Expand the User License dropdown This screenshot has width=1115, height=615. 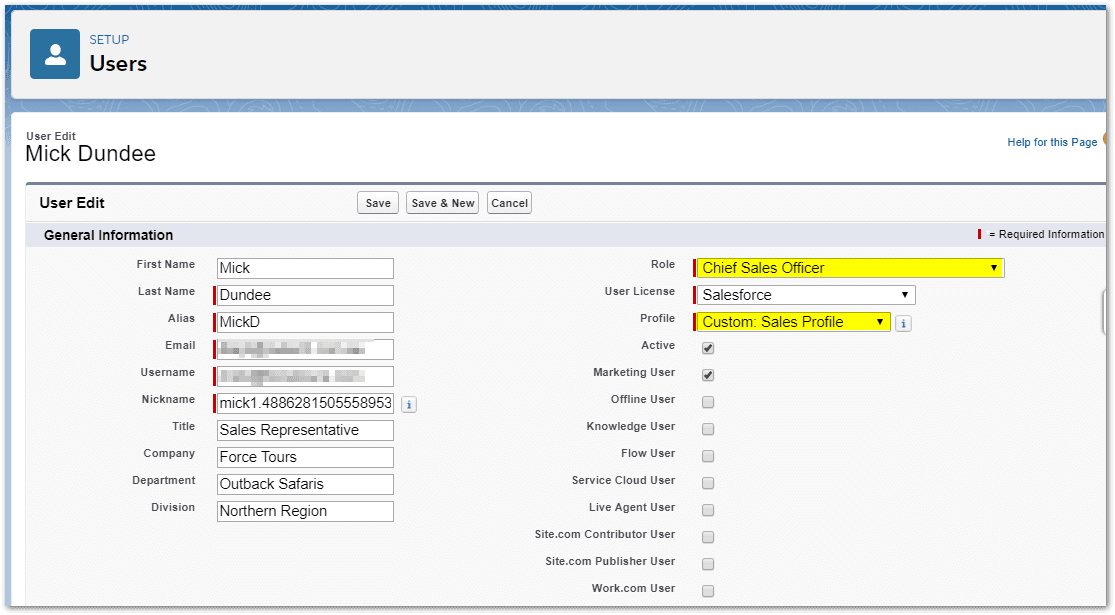(806, 295)
